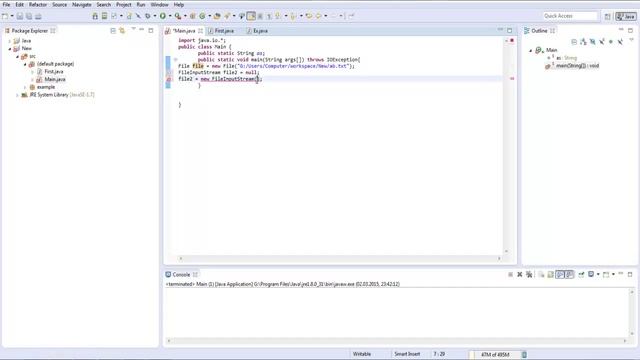
Task: Collapse the New project node
Action: pos(10,49)
